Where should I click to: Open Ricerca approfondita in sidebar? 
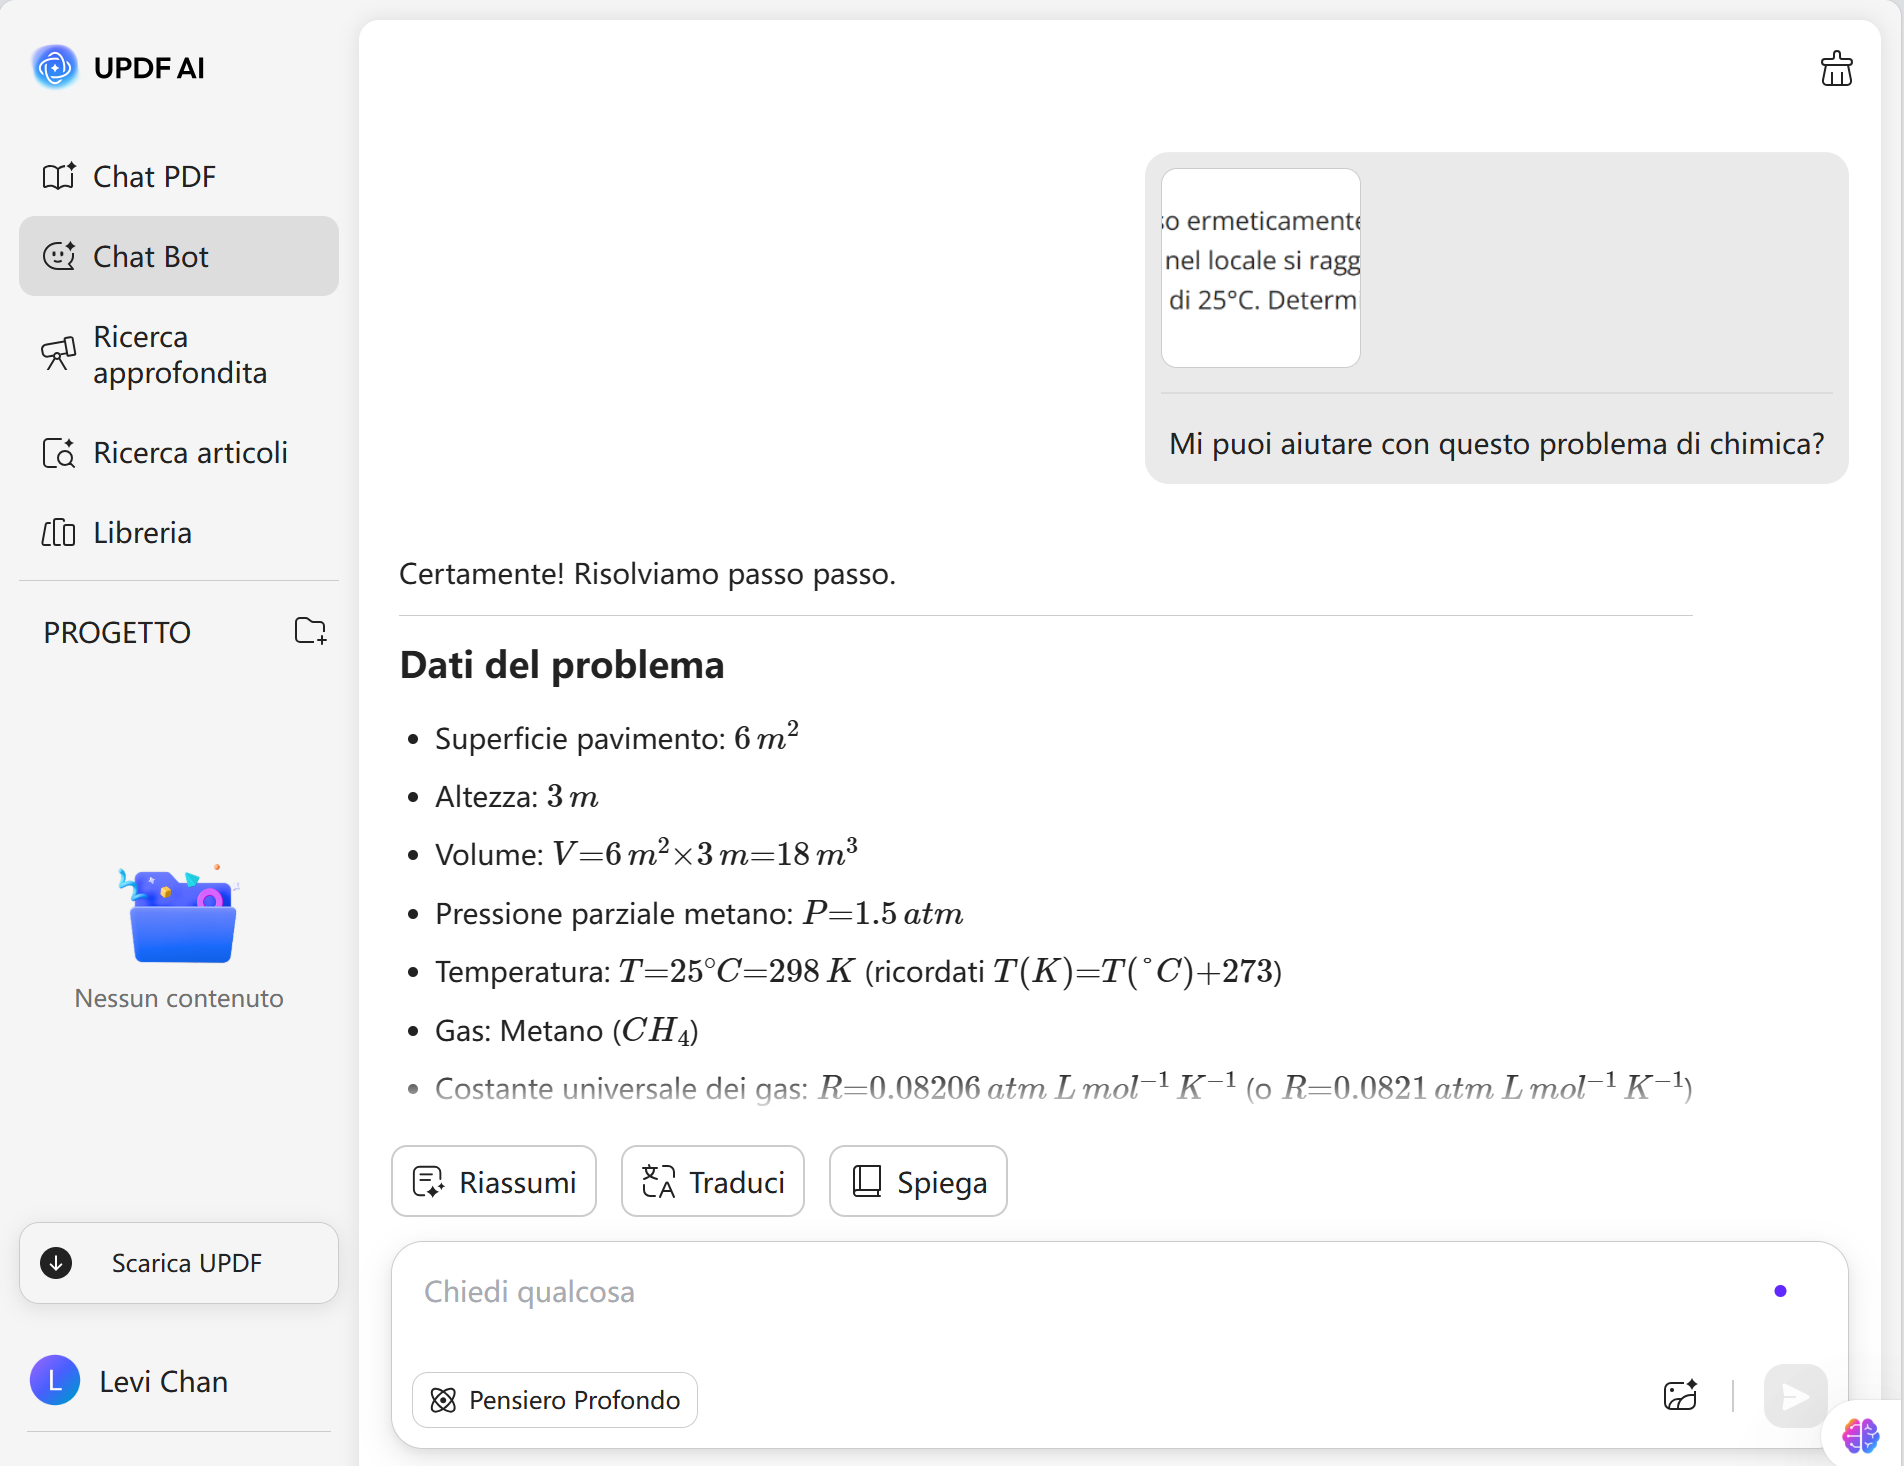coord(179,355)
